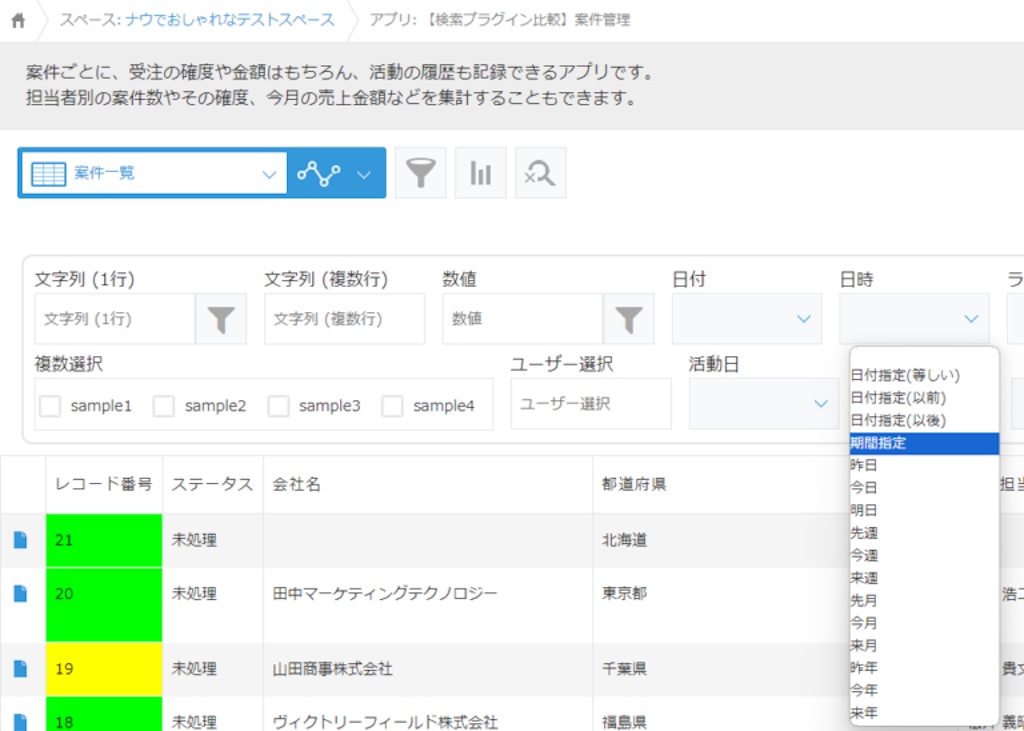
Task: Click the funnel button beside 数値 field
Action: click(x=629, y=319)
